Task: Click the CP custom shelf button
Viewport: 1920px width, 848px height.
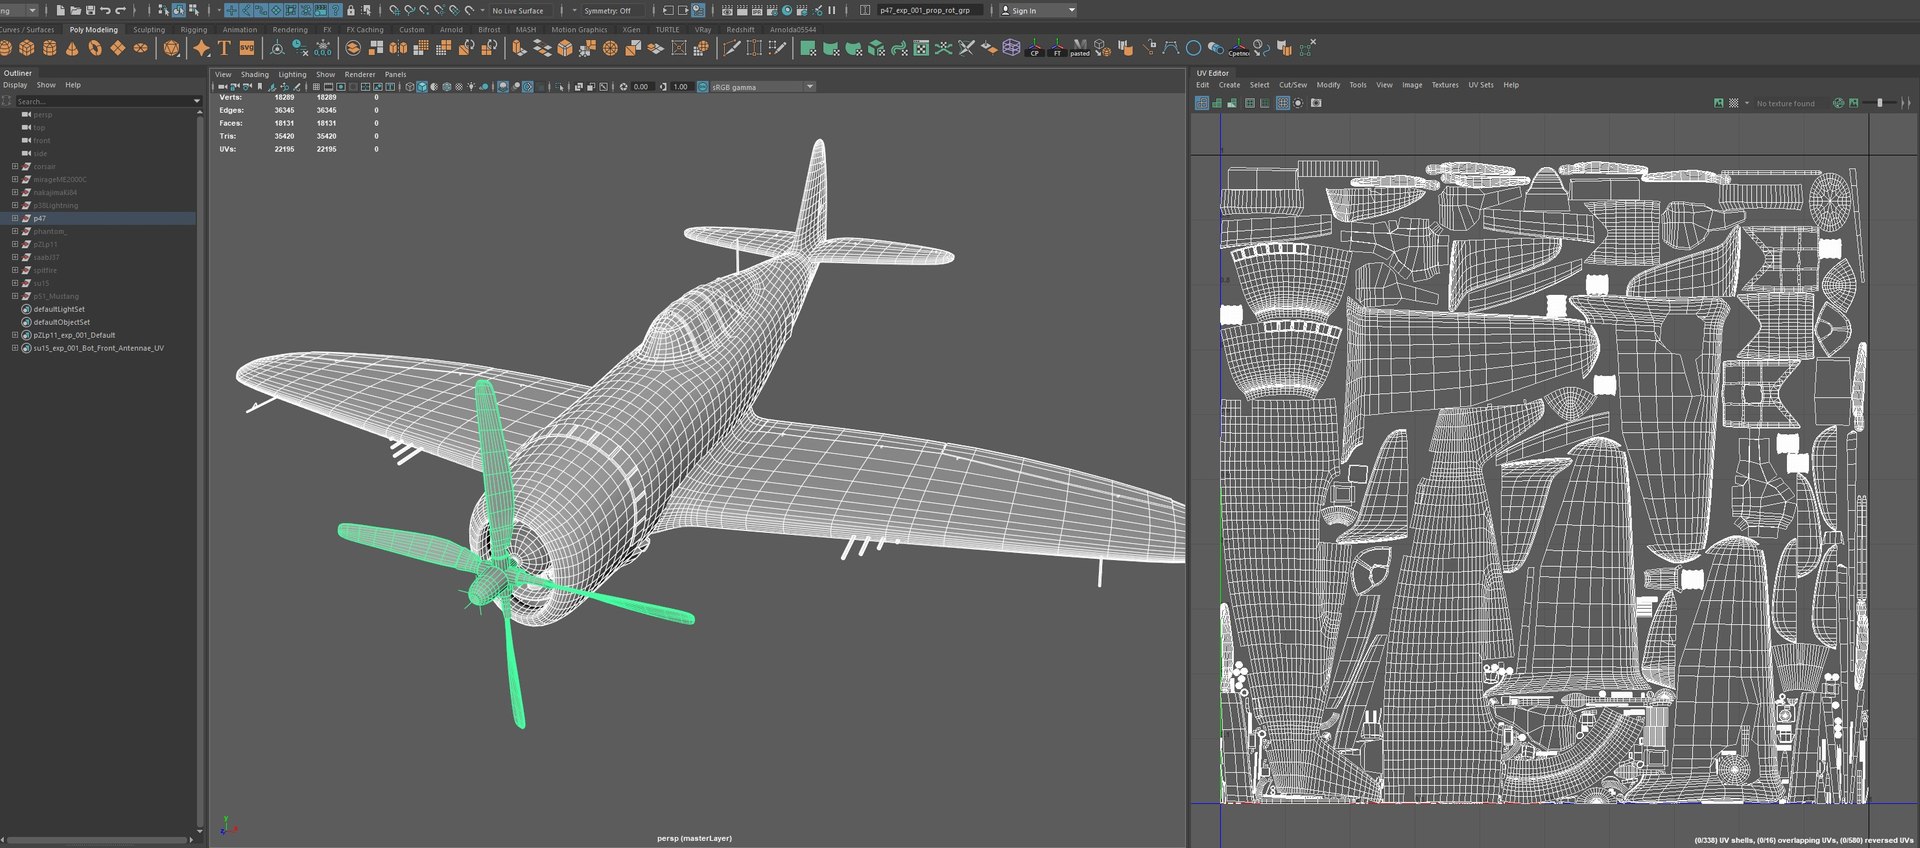Action: (x=1035, y=48)
